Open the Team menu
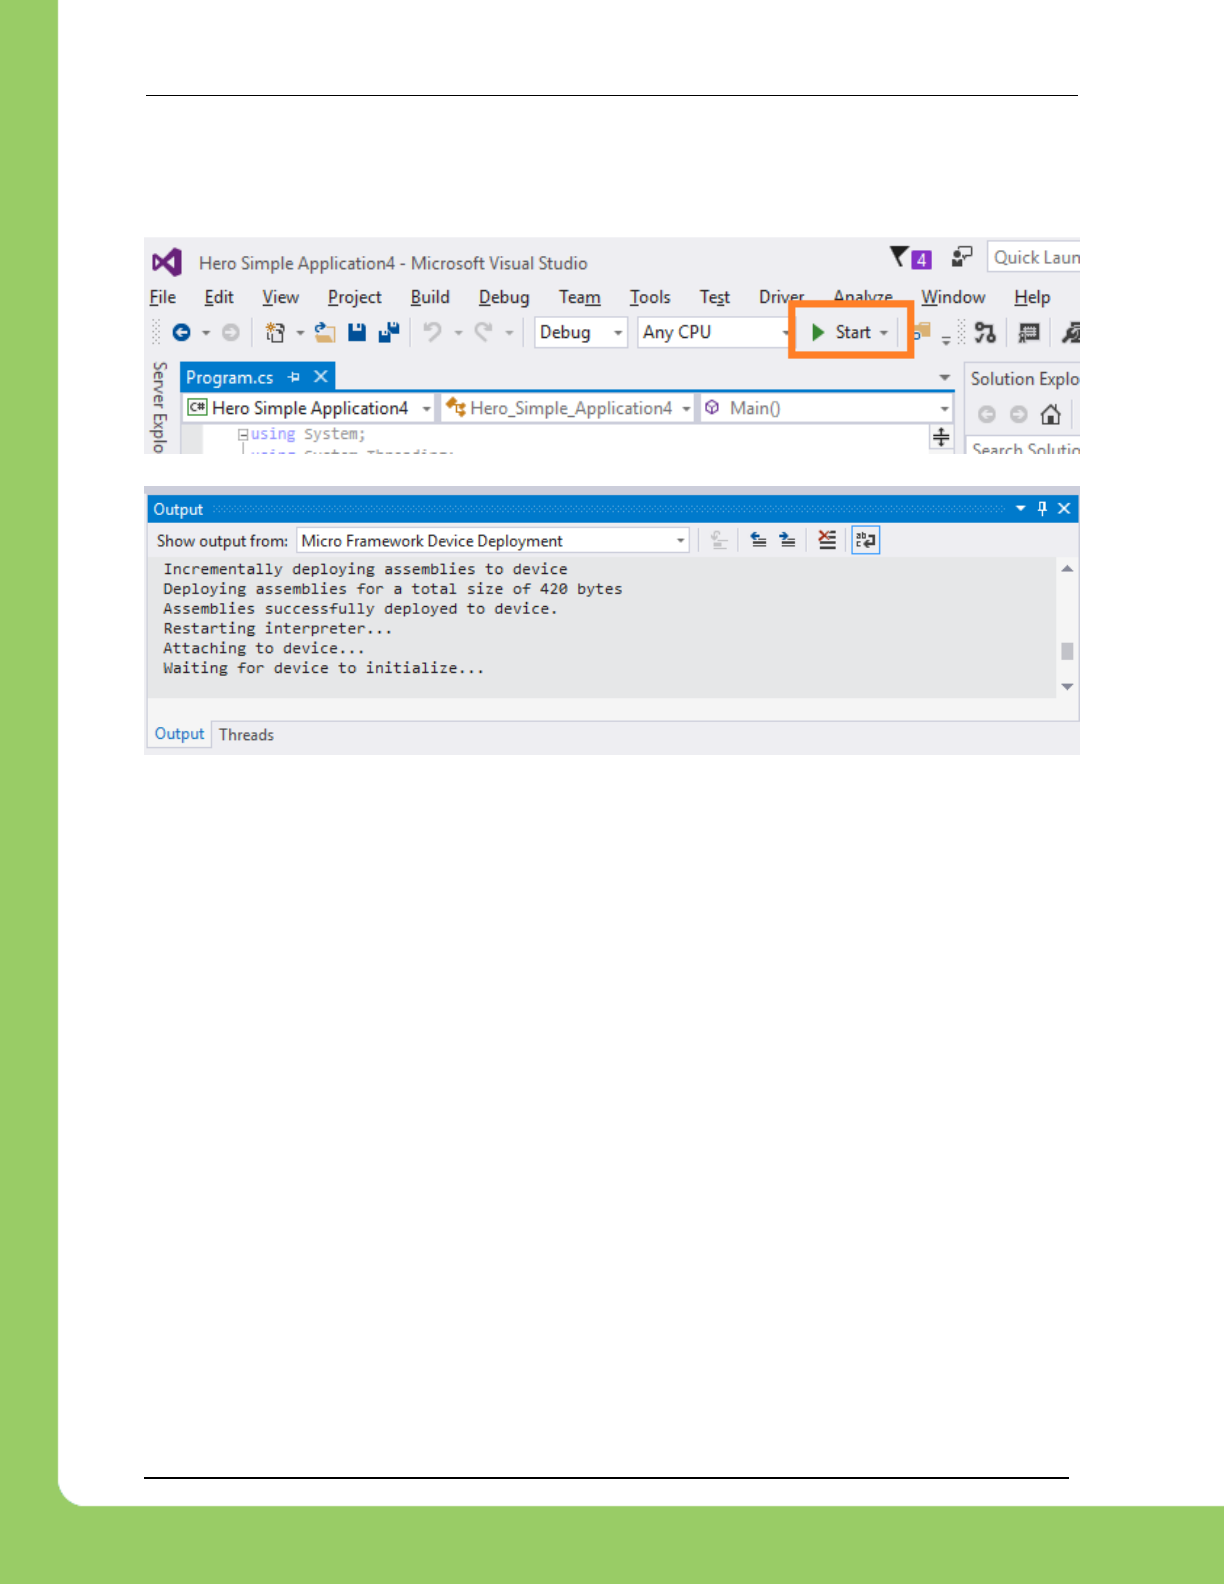 (x=580, y=297)
